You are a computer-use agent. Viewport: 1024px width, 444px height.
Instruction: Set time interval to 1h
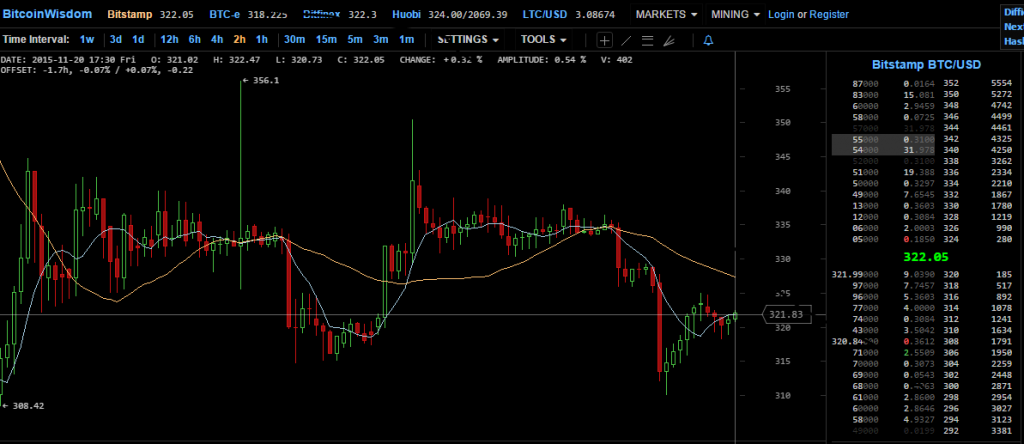(261, 40)
